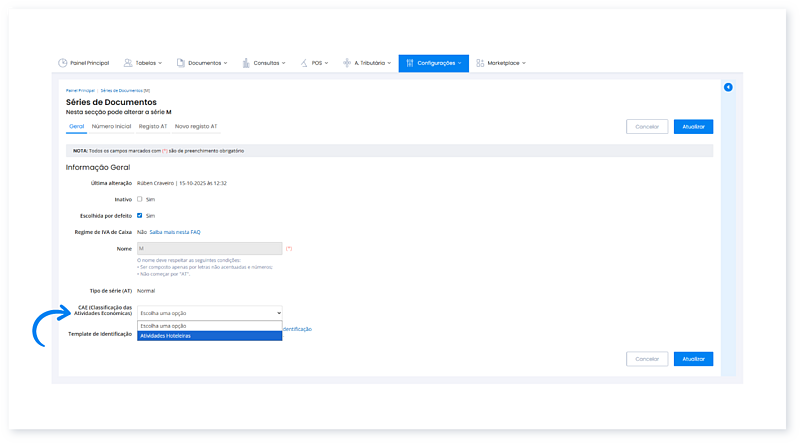Click the Consultas icon in navbar

pyautogui.click(x=246, y=63)
